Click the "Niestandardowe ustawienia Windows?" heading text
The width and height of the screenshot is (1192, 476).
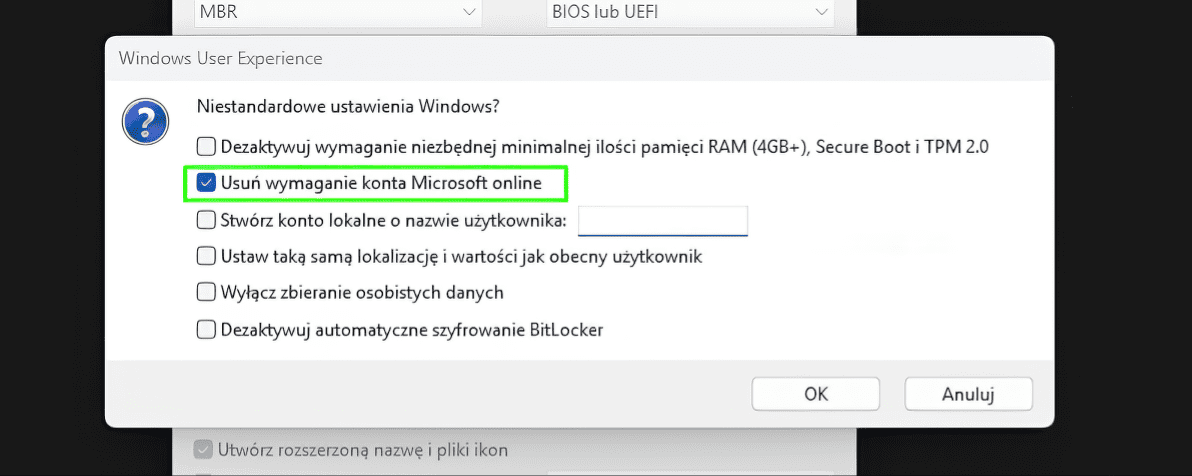[348, 106]
